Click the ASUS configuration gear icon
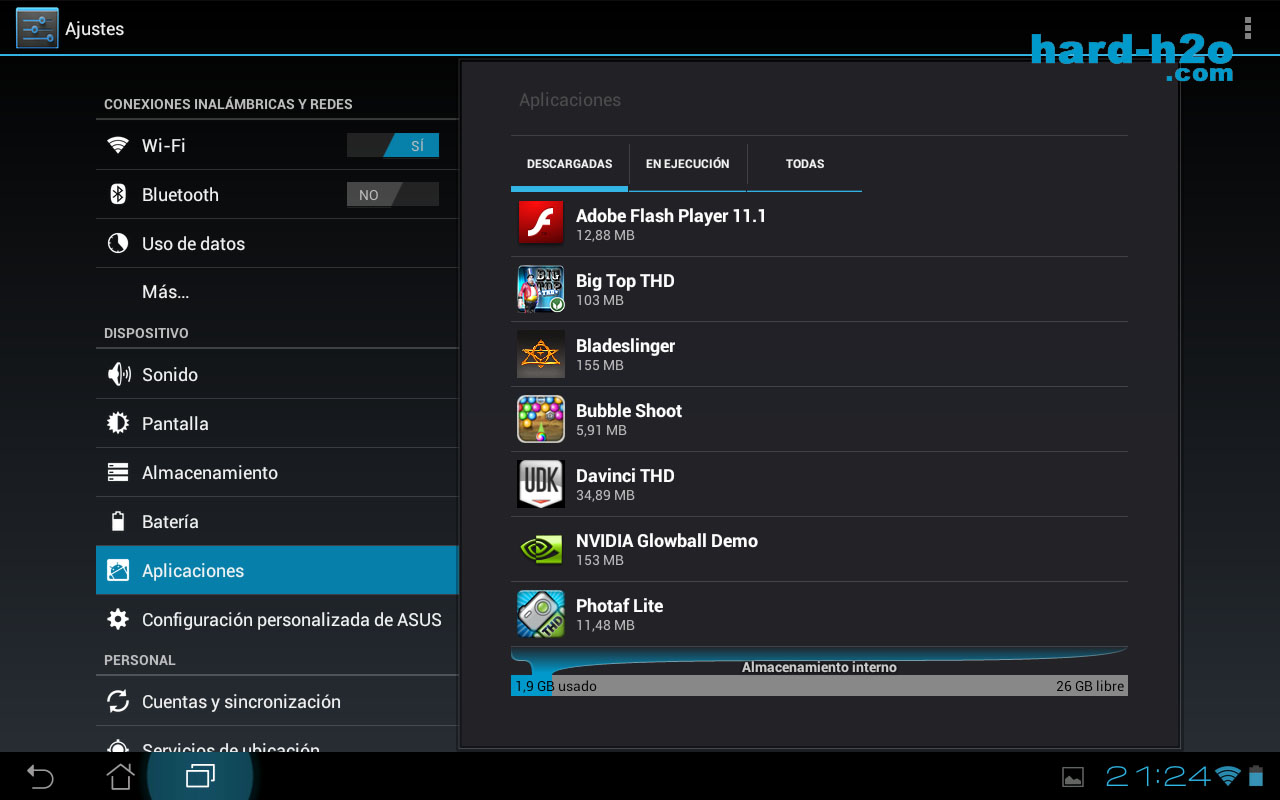The width and height of the screenshot is (1280, 800). [118, 619]
